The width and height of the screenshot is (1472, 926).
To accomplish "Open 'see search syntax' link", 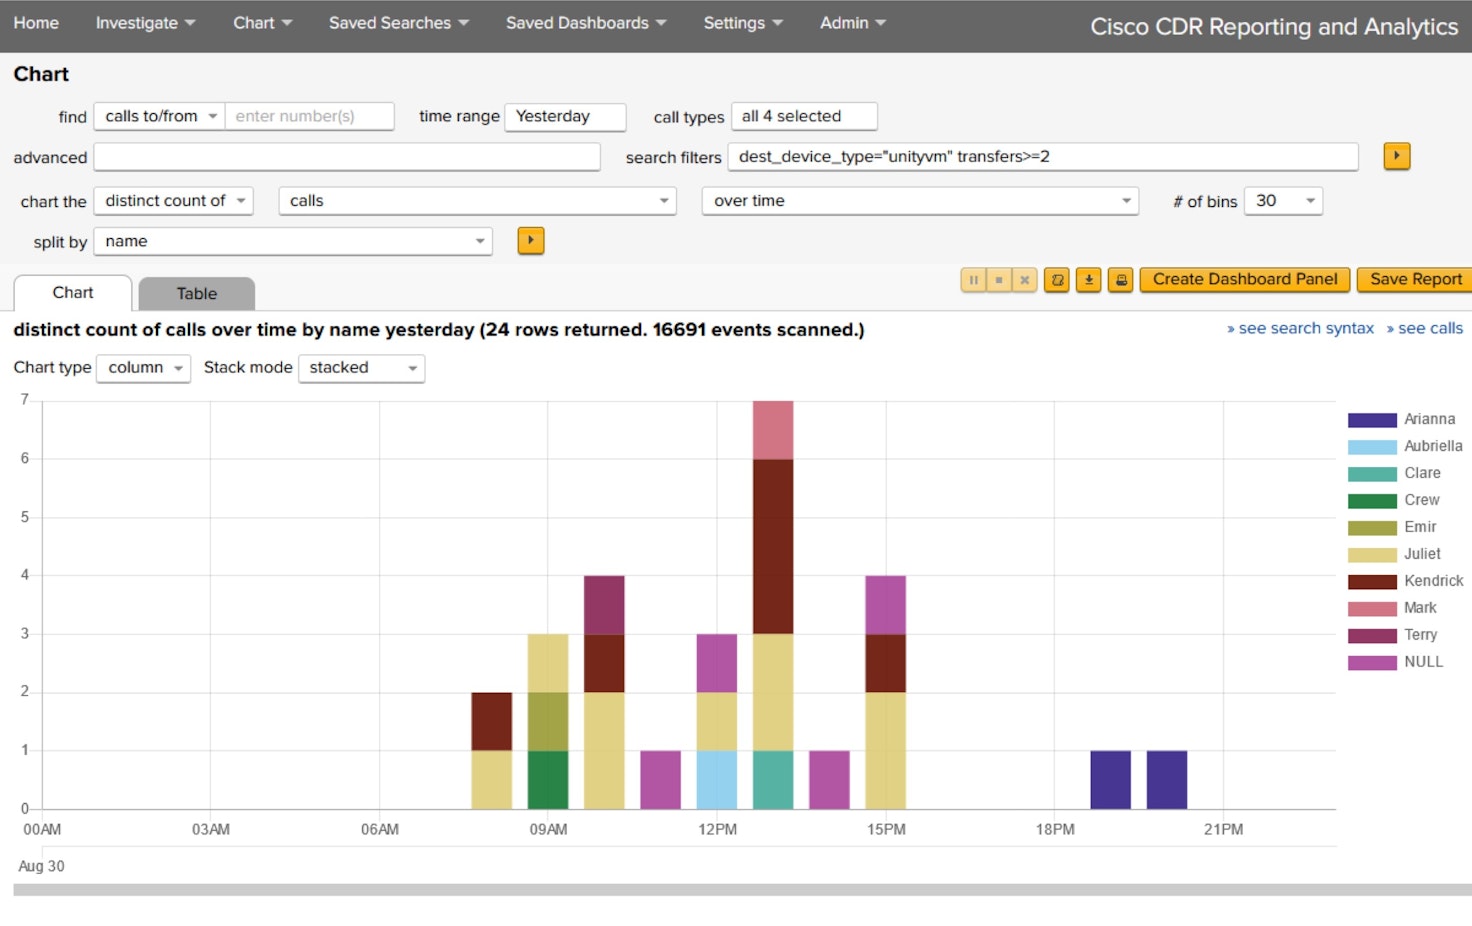I will (1300, 327).
